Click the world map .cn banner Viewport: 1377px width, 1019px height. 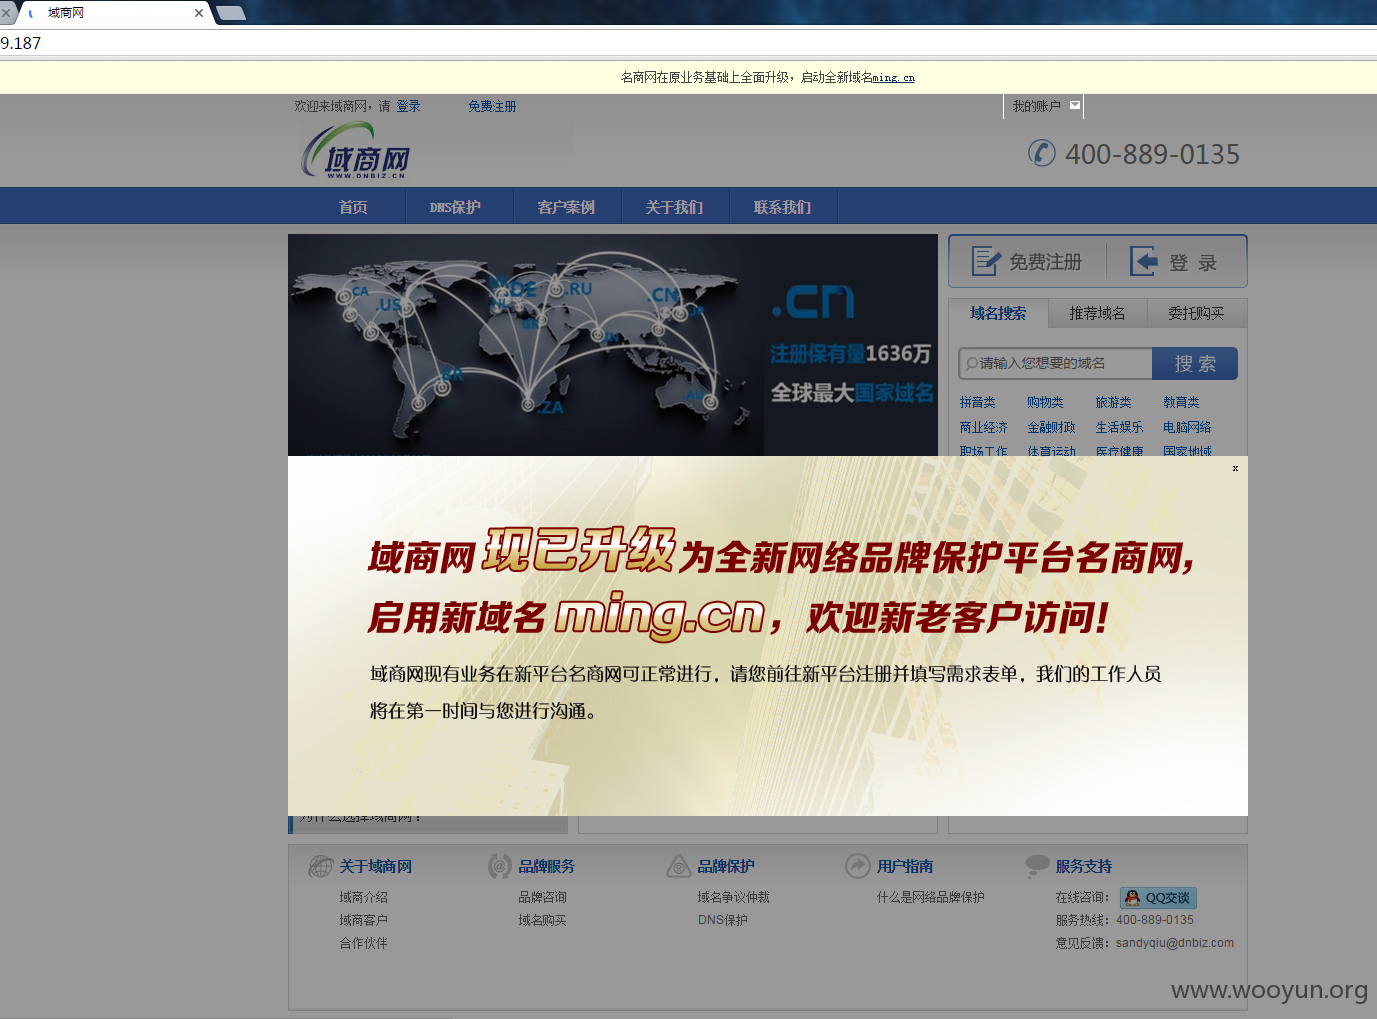pos(612,345)
